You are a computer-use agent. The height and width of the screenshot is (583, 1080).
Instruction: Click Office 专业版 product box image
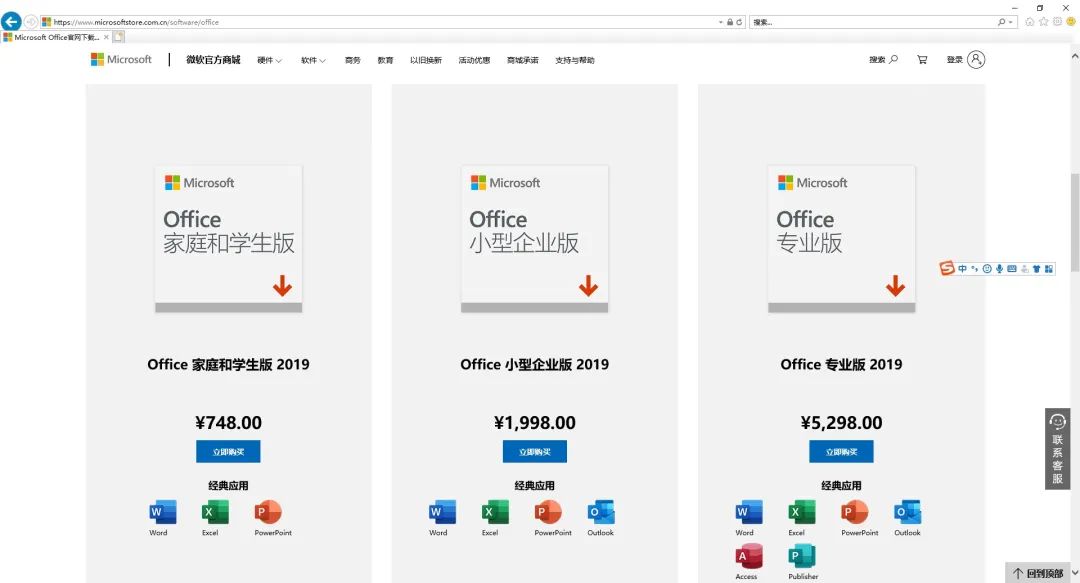click(842, 239)
